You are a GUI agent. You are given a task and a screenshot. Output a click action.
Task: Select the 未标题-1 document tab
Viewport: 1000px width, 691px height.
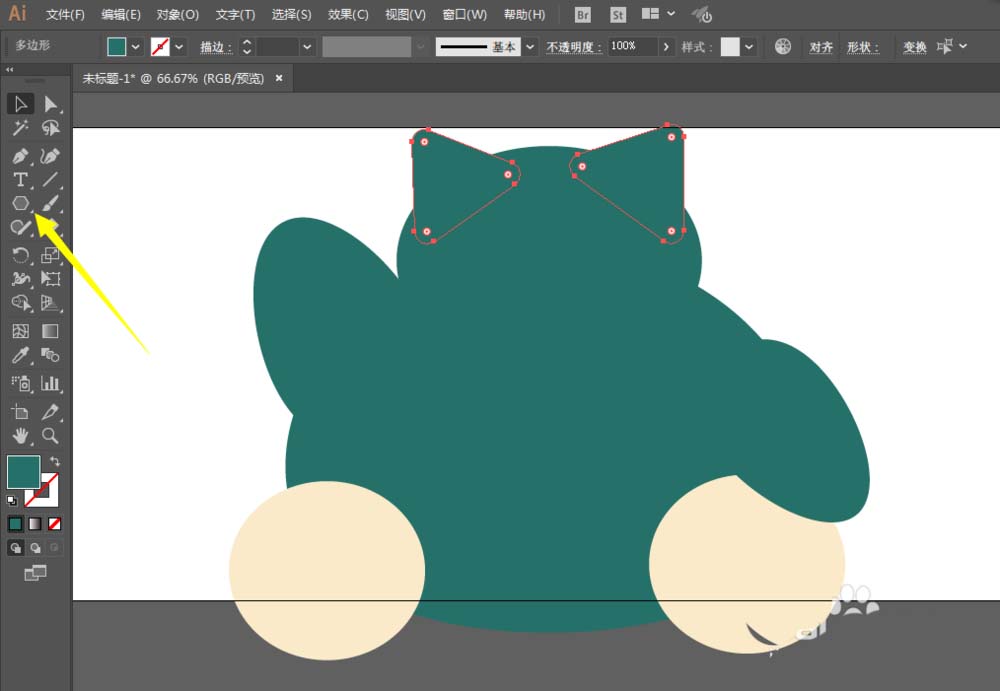(173, 78)
